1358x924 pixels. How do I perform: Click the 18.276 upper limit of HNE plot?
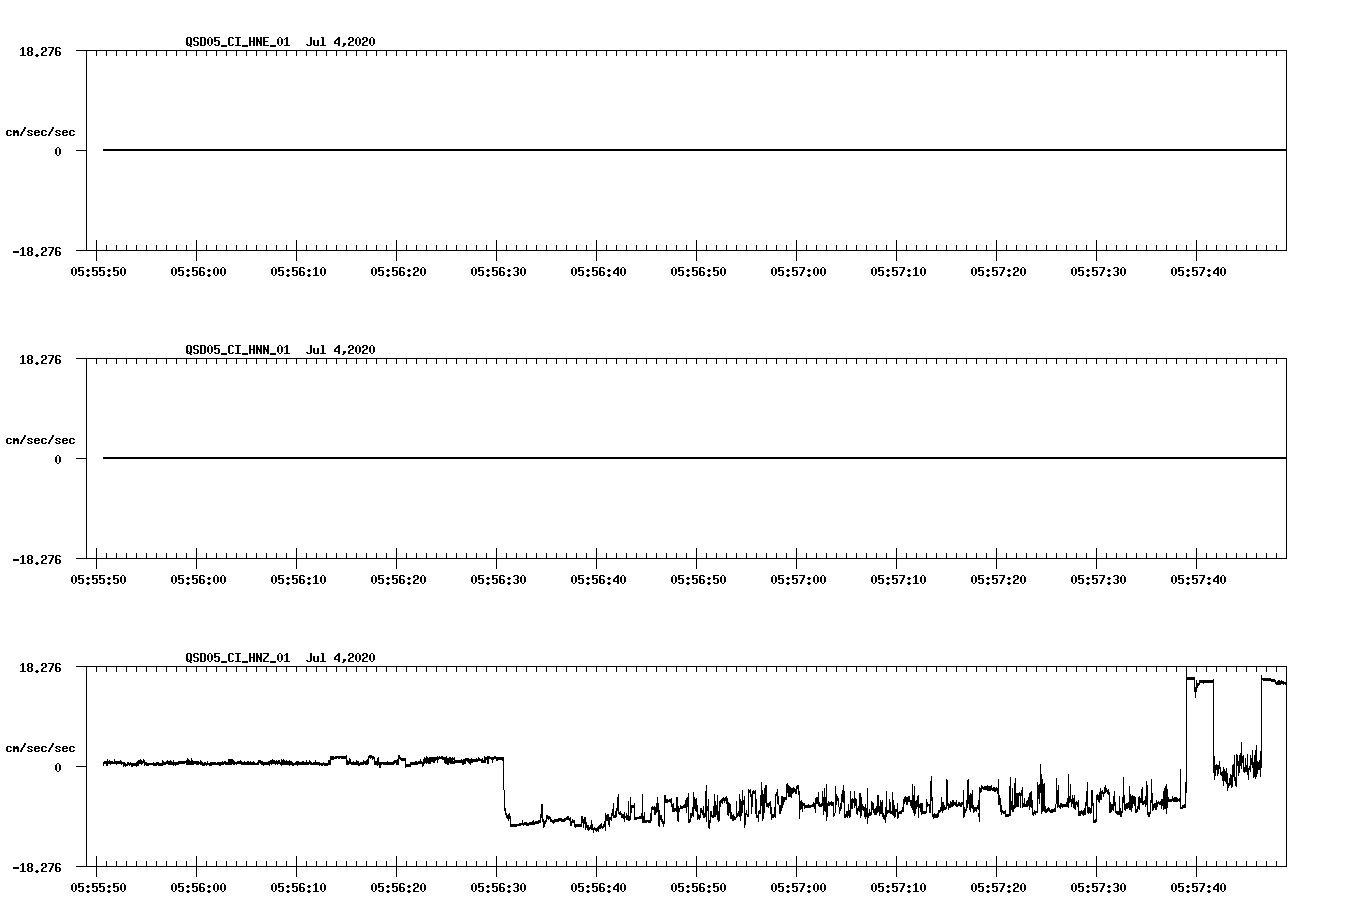point(40,51)
